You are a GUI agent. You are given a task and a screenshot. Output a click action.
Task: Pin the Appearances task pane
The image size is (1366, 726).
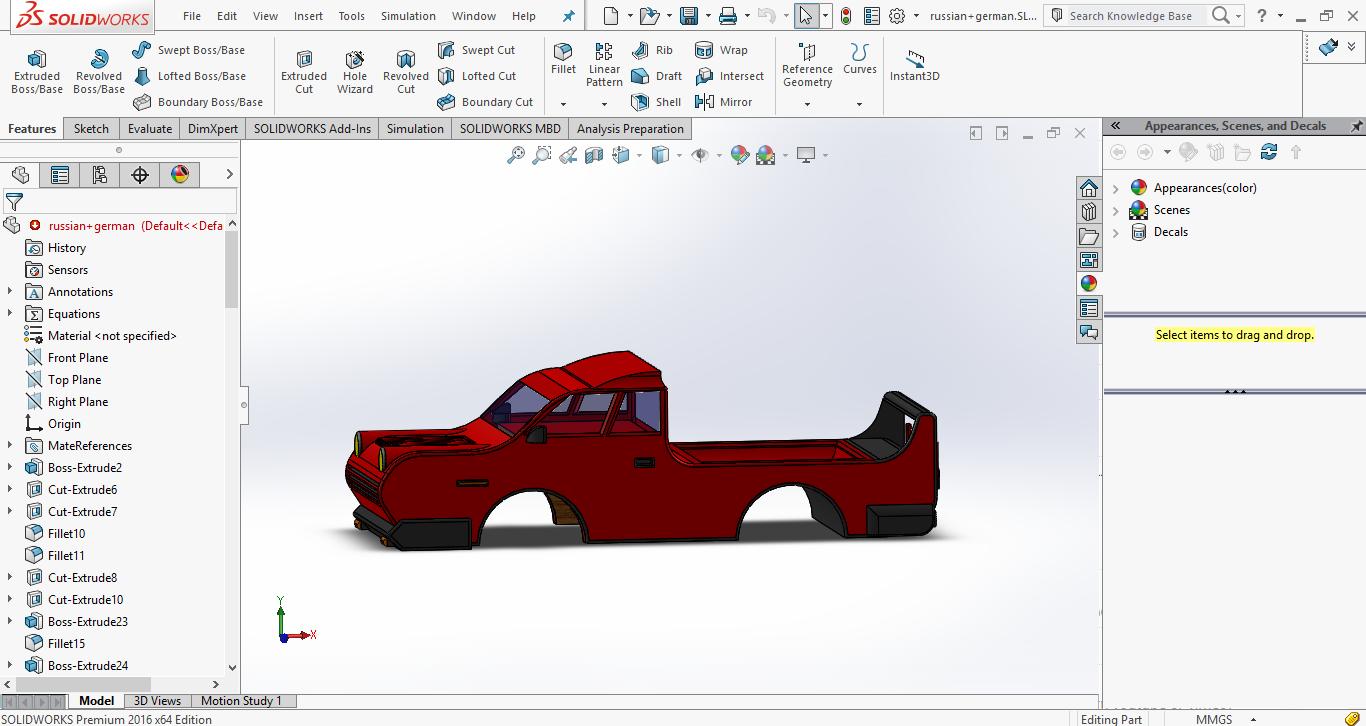(1356, 126)
